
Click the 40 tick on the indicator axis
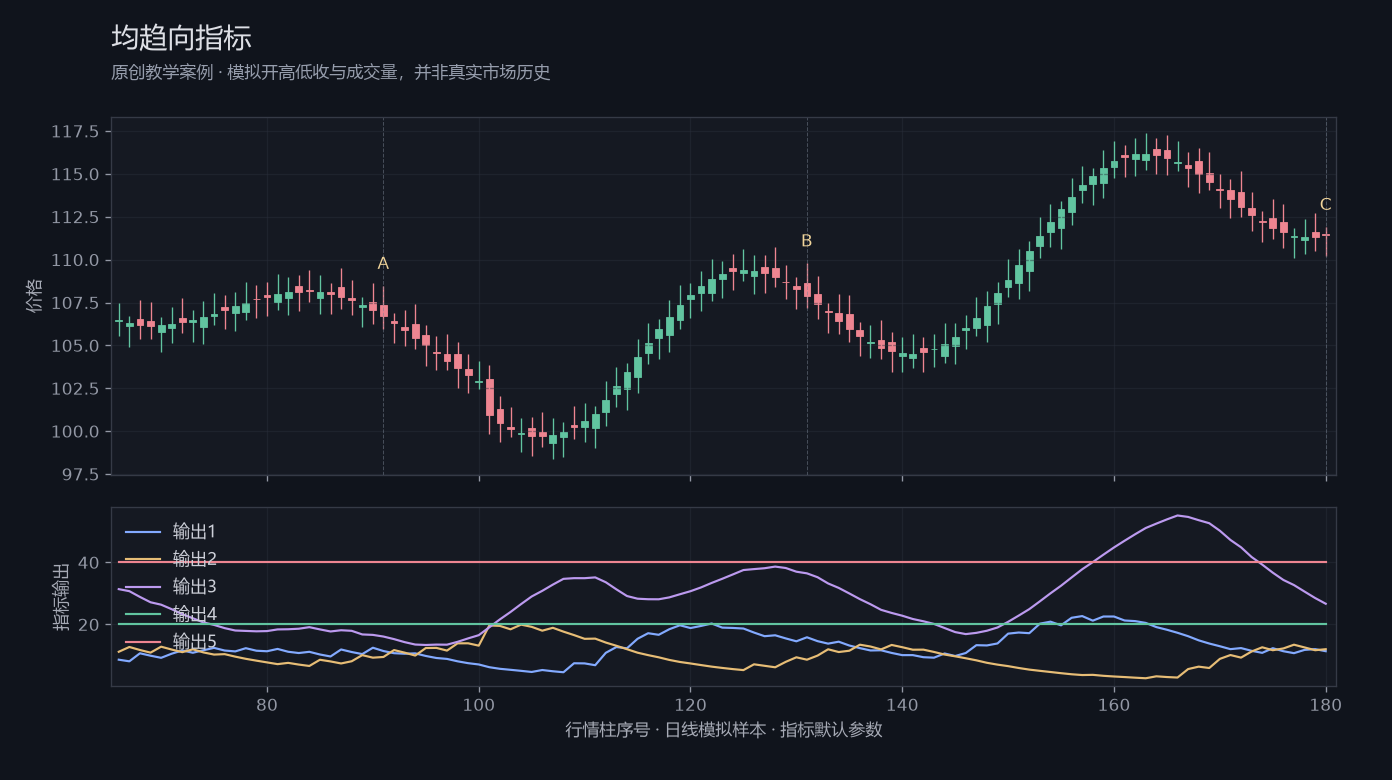pos(89,563)
